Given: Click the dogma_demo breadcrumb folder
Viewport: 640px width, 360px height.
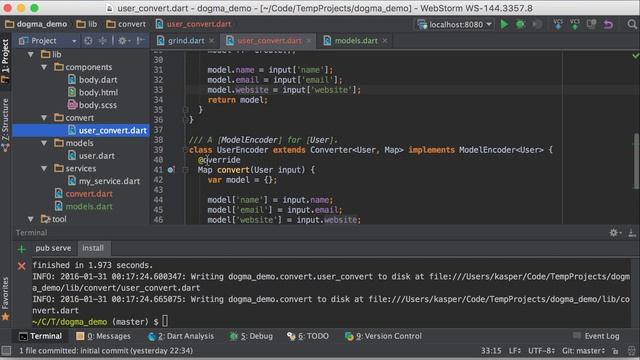Looking at the screenshot, I should click(36, 24).
